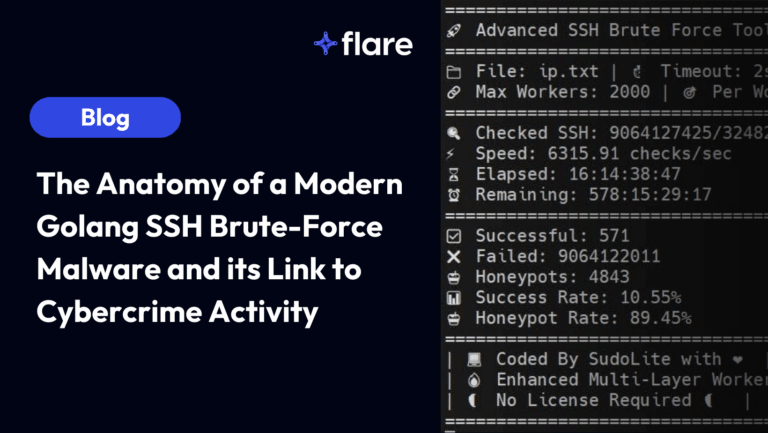Click the link icon next to Max Workers
Image resolution: width=768 pixels, height=433 pixels.
tap(453, 92)
